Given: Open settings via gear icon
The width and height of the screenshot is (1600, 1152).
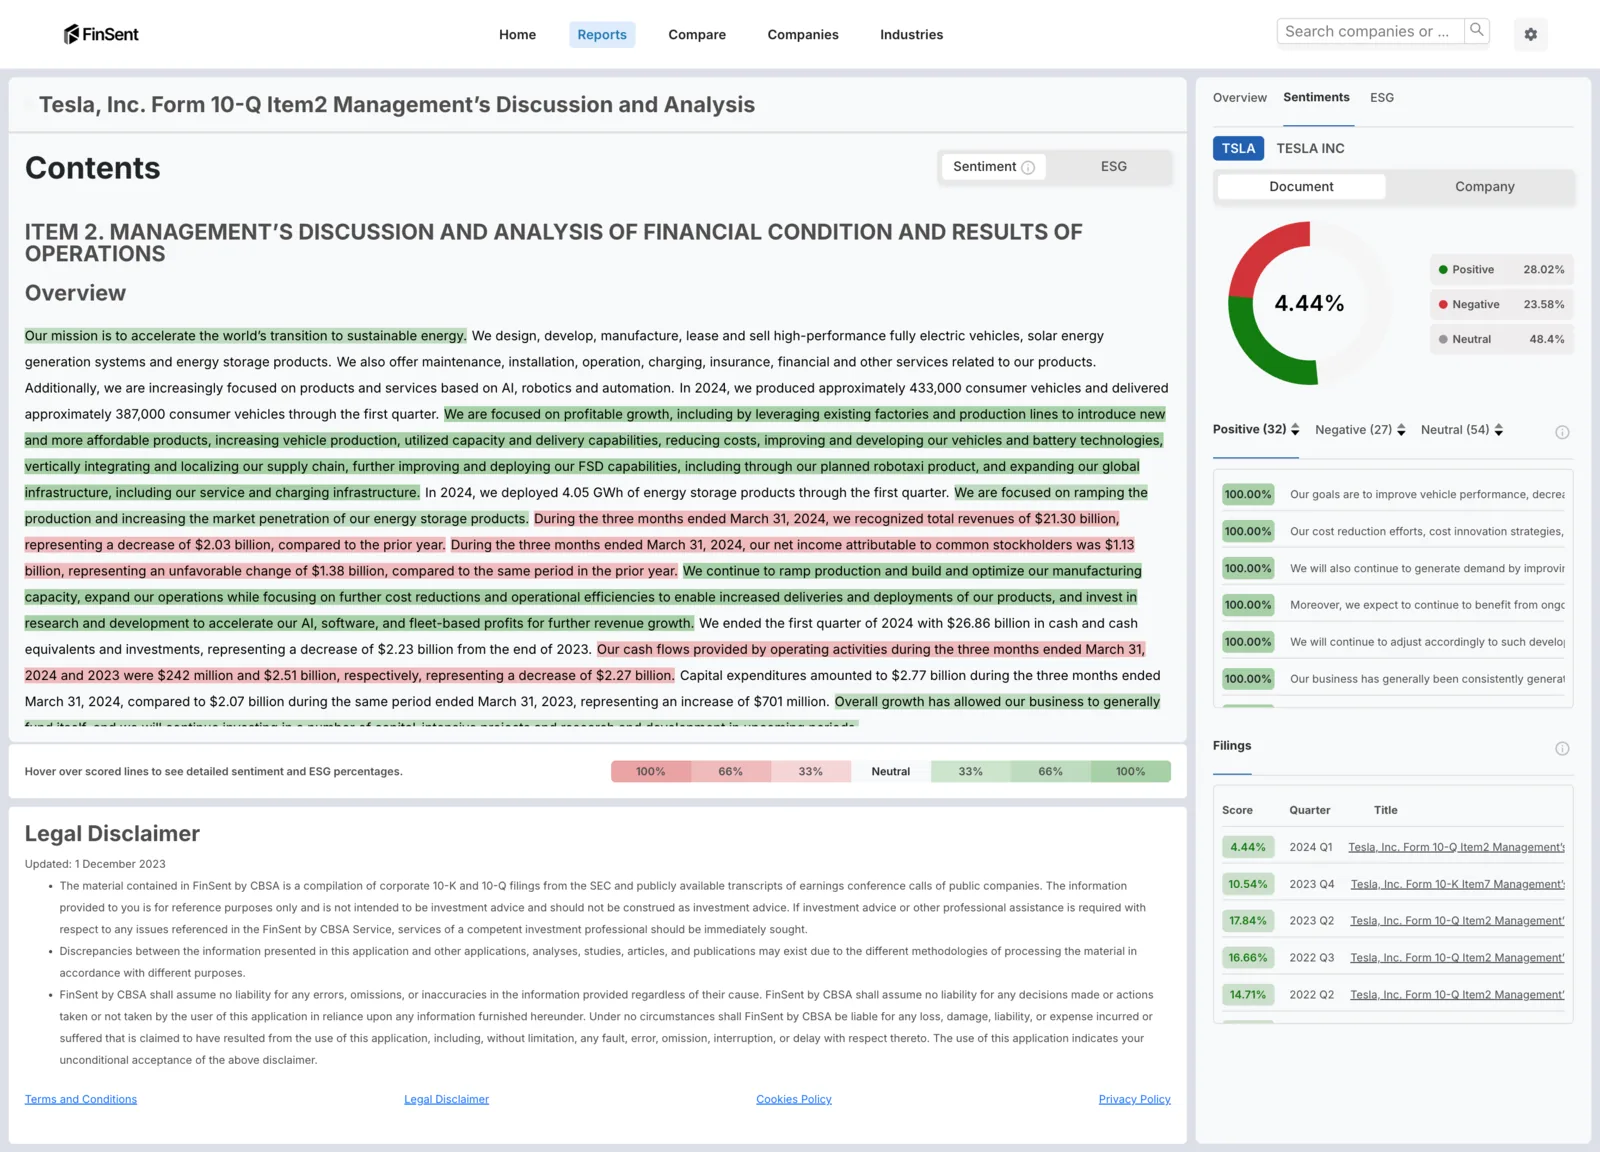Looking at the screenshot, I should point(1530,34).
